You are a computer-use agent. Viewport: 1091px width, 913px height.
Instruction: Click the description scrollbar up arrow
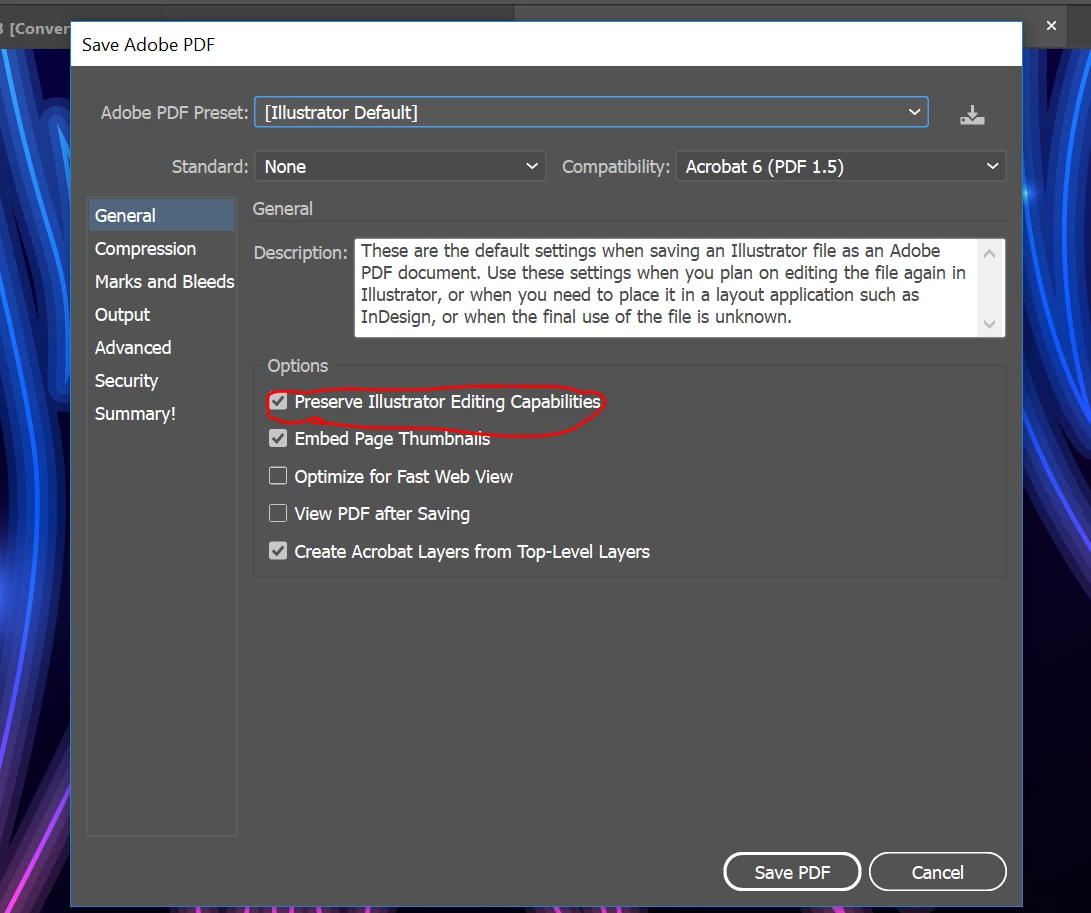[x=989, y=254]
